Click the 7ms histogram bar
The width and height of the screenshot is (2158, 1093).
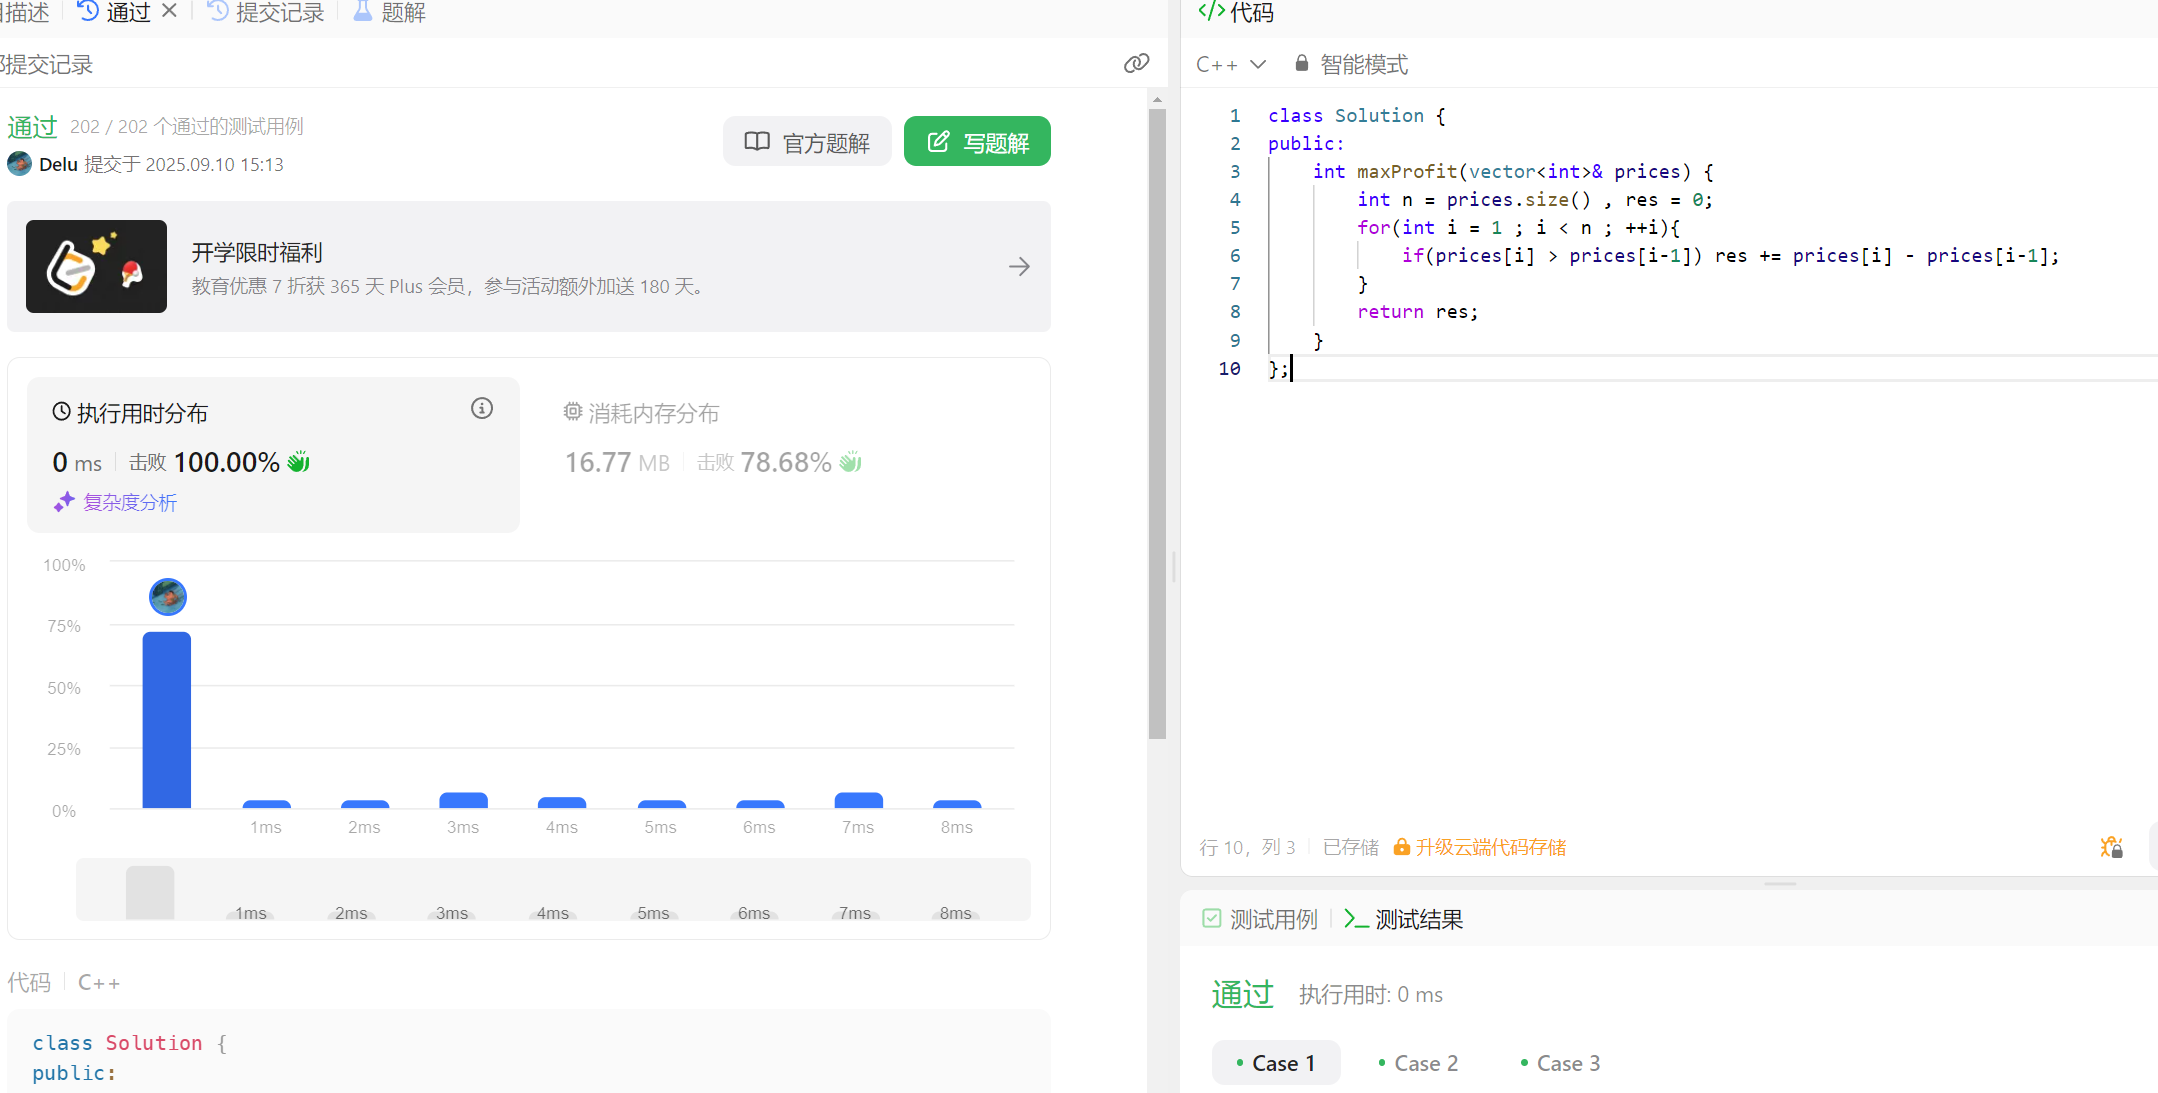click(859, 800)
